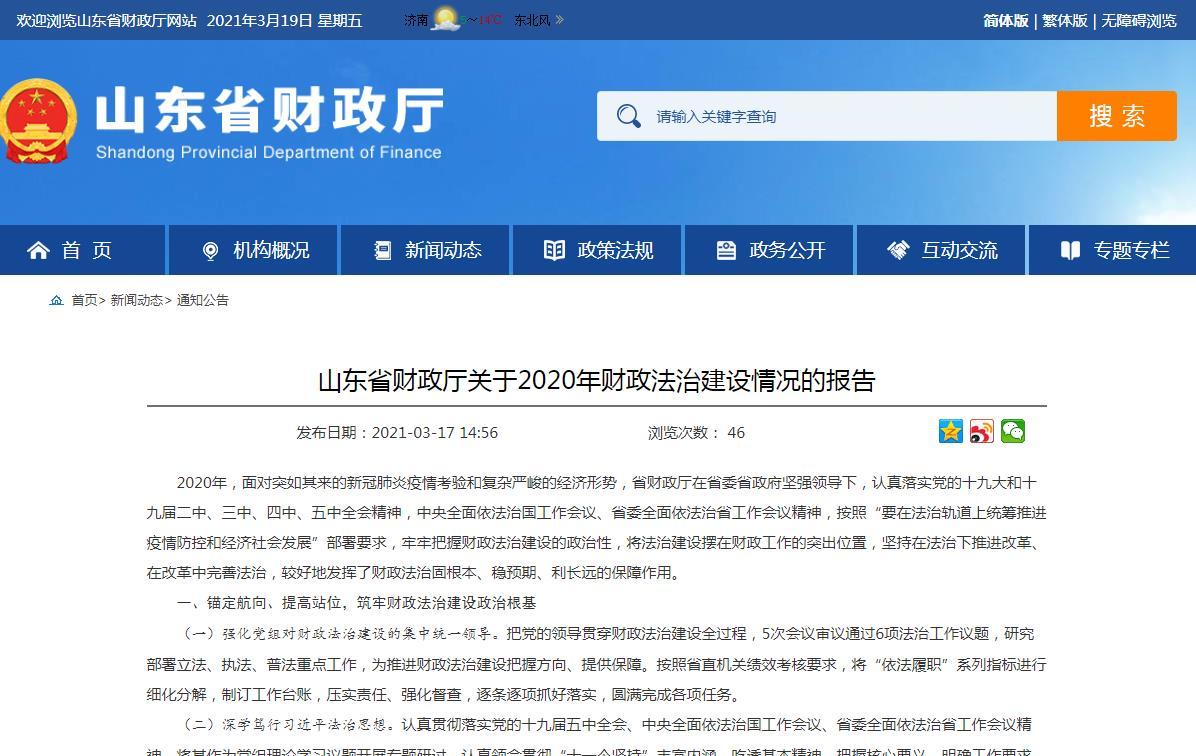1196x756 pixels.
Task: Share article via Sina Weibo icon
Action: point(981,431)
